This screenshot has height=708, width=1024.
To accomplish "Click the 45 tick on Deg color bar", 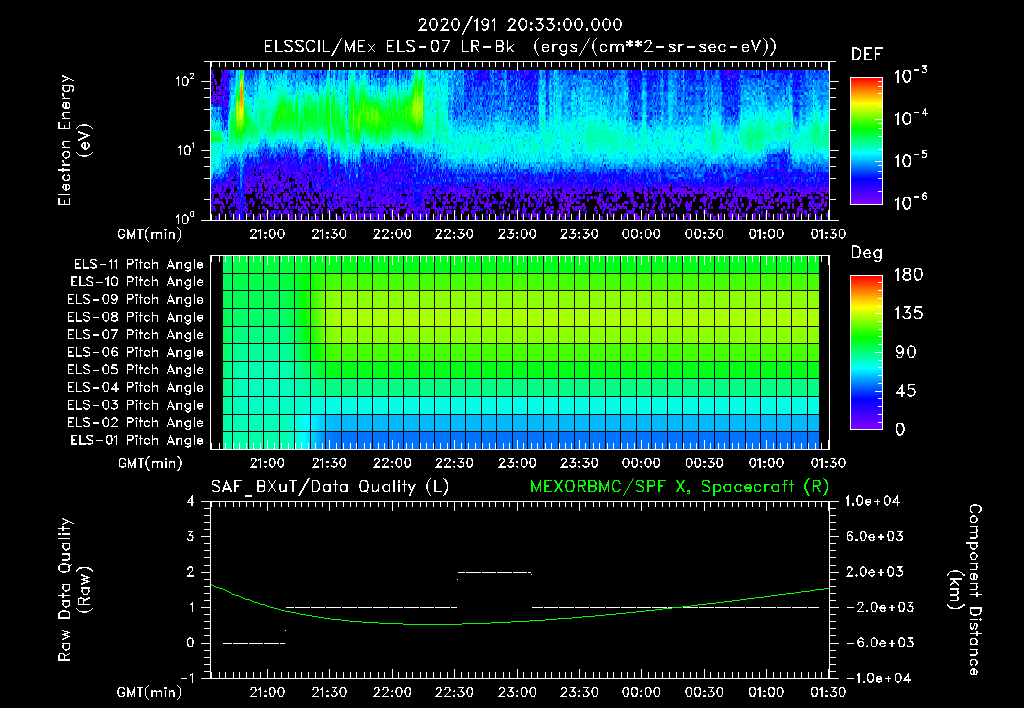I will 906,391.
